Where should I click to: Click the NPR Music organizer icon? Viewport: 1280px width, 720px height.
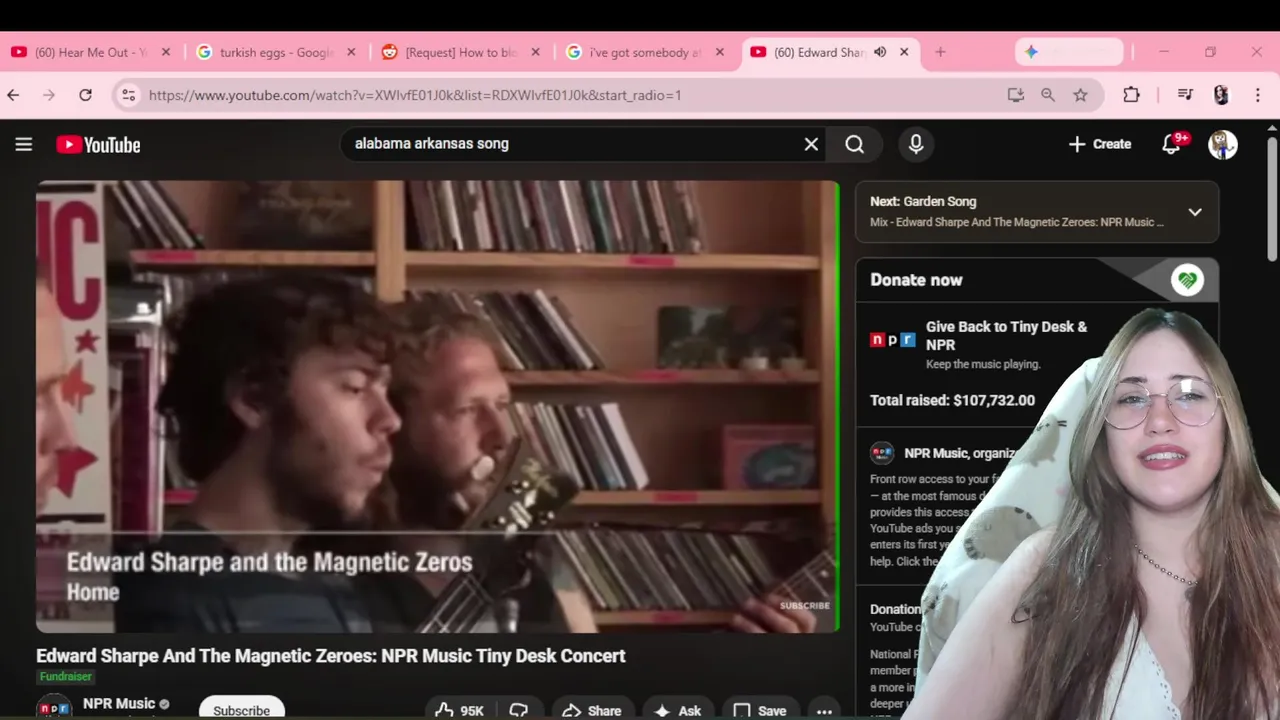point(882,453)
